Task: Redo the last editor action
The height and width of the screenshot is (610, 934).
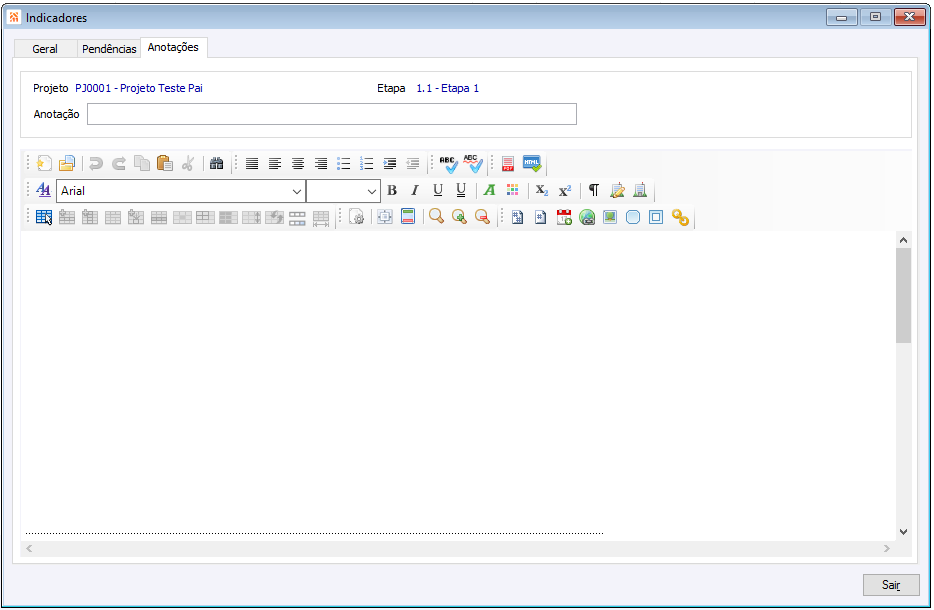Action: click(x=119, y=163)
